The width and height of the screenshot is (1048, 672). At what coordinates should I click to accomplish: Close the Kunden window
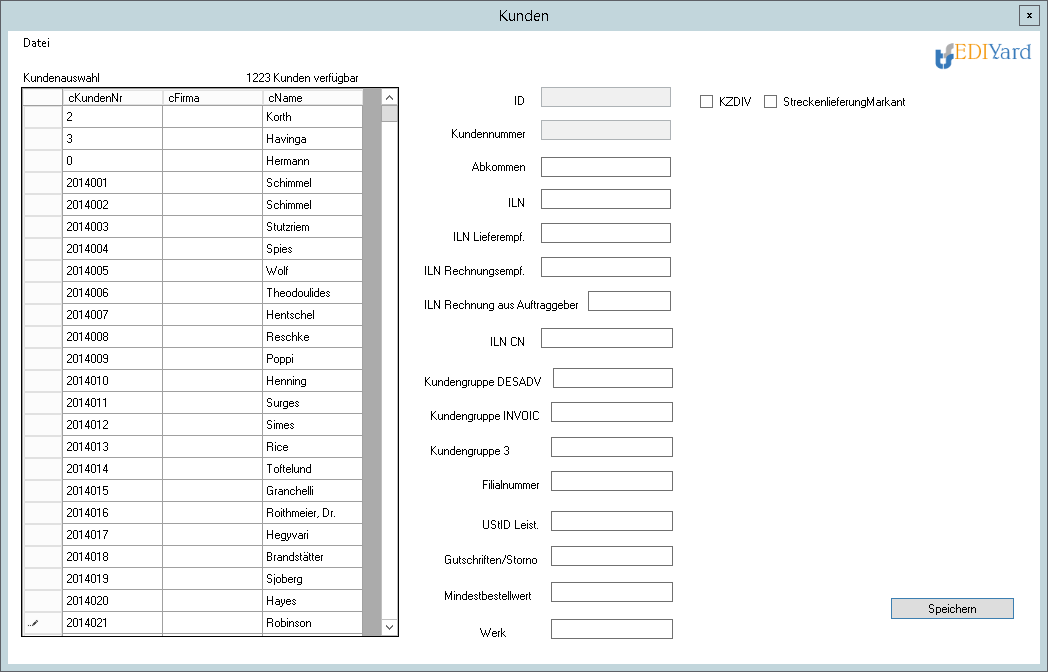(x=1028, y=15)
